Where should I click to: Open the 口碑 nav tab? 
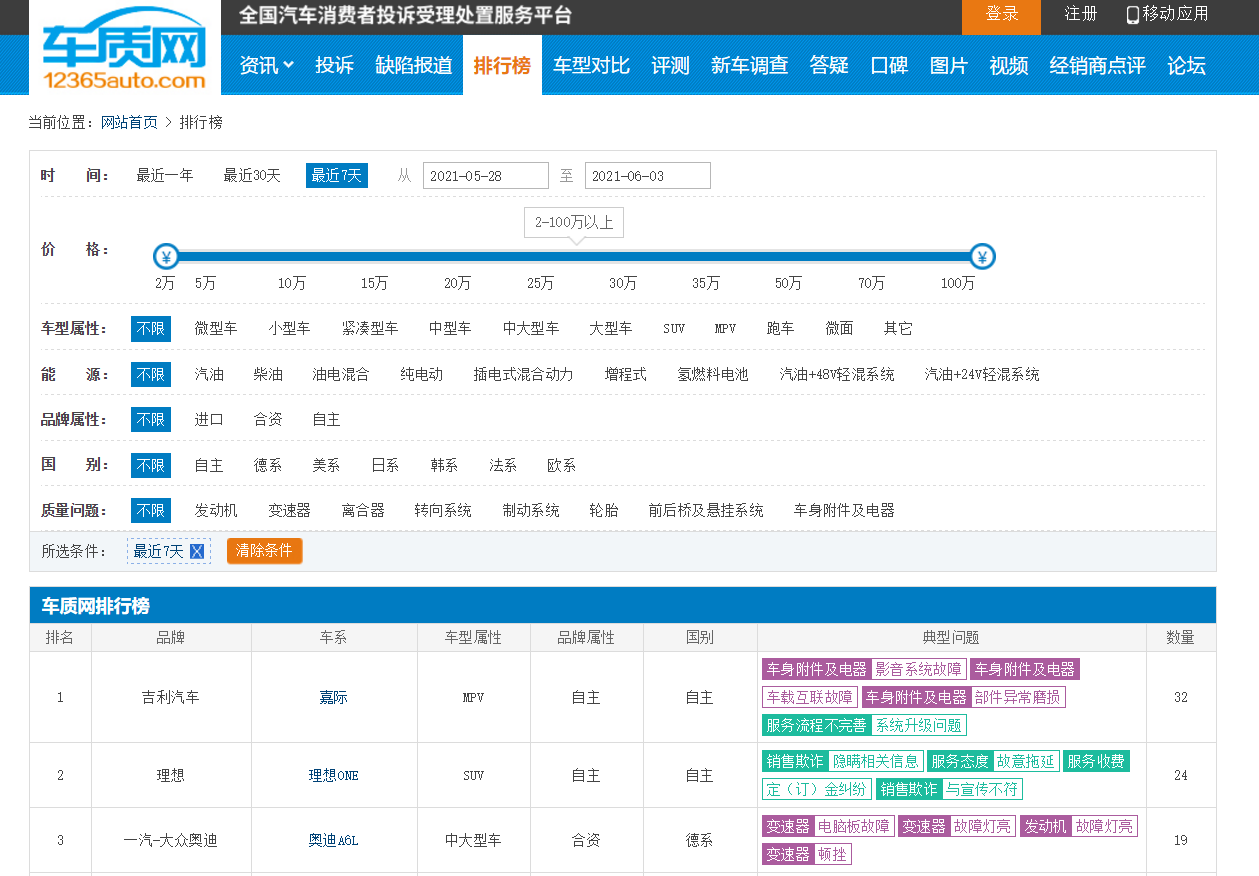tap(889, 65)
